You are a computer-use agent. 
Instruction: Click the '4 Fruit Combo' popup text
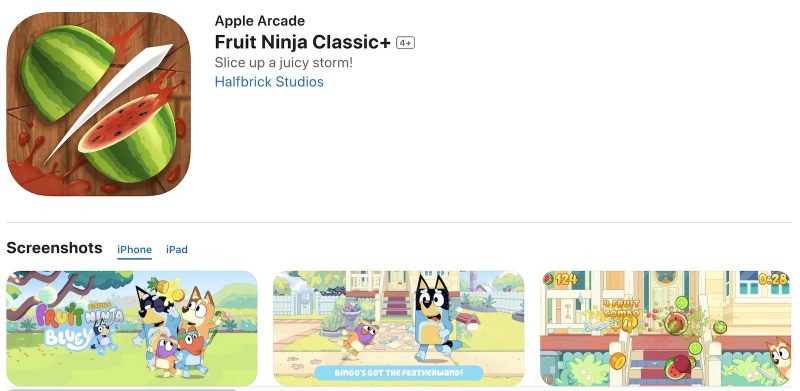click(621, 310)
